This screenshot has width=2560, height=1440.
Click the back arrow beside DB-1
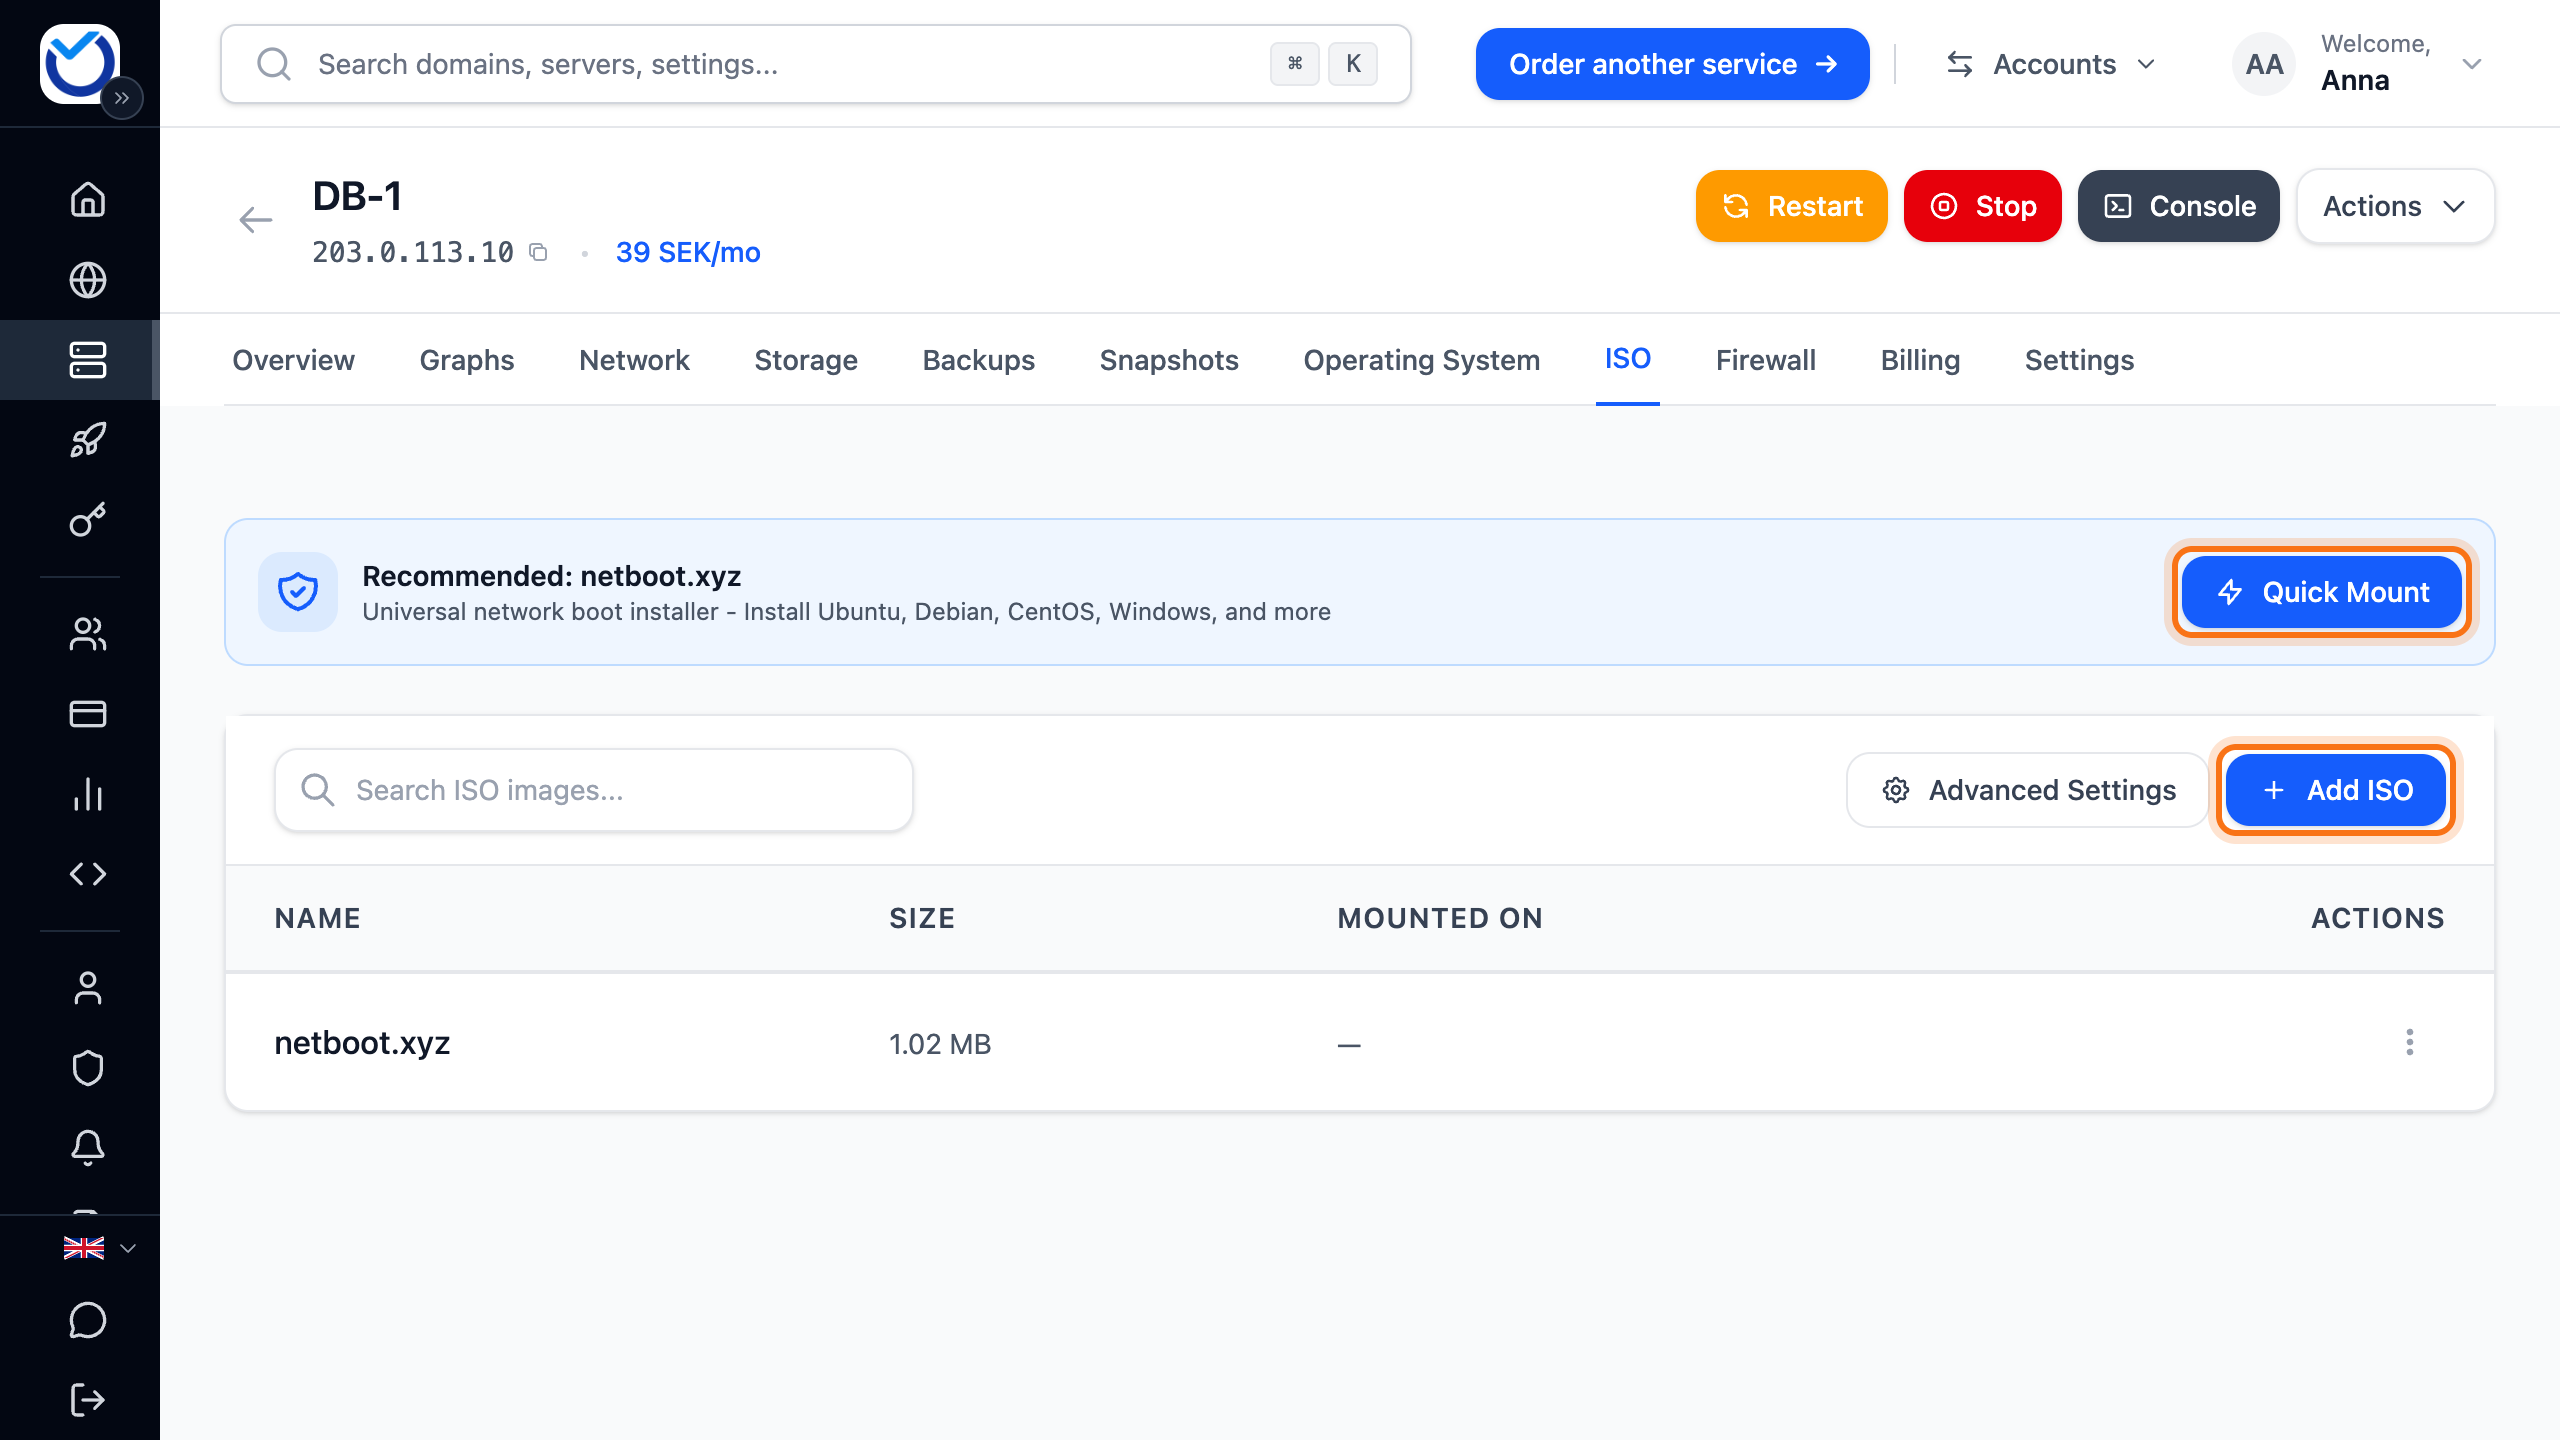(x=256, y=220)
